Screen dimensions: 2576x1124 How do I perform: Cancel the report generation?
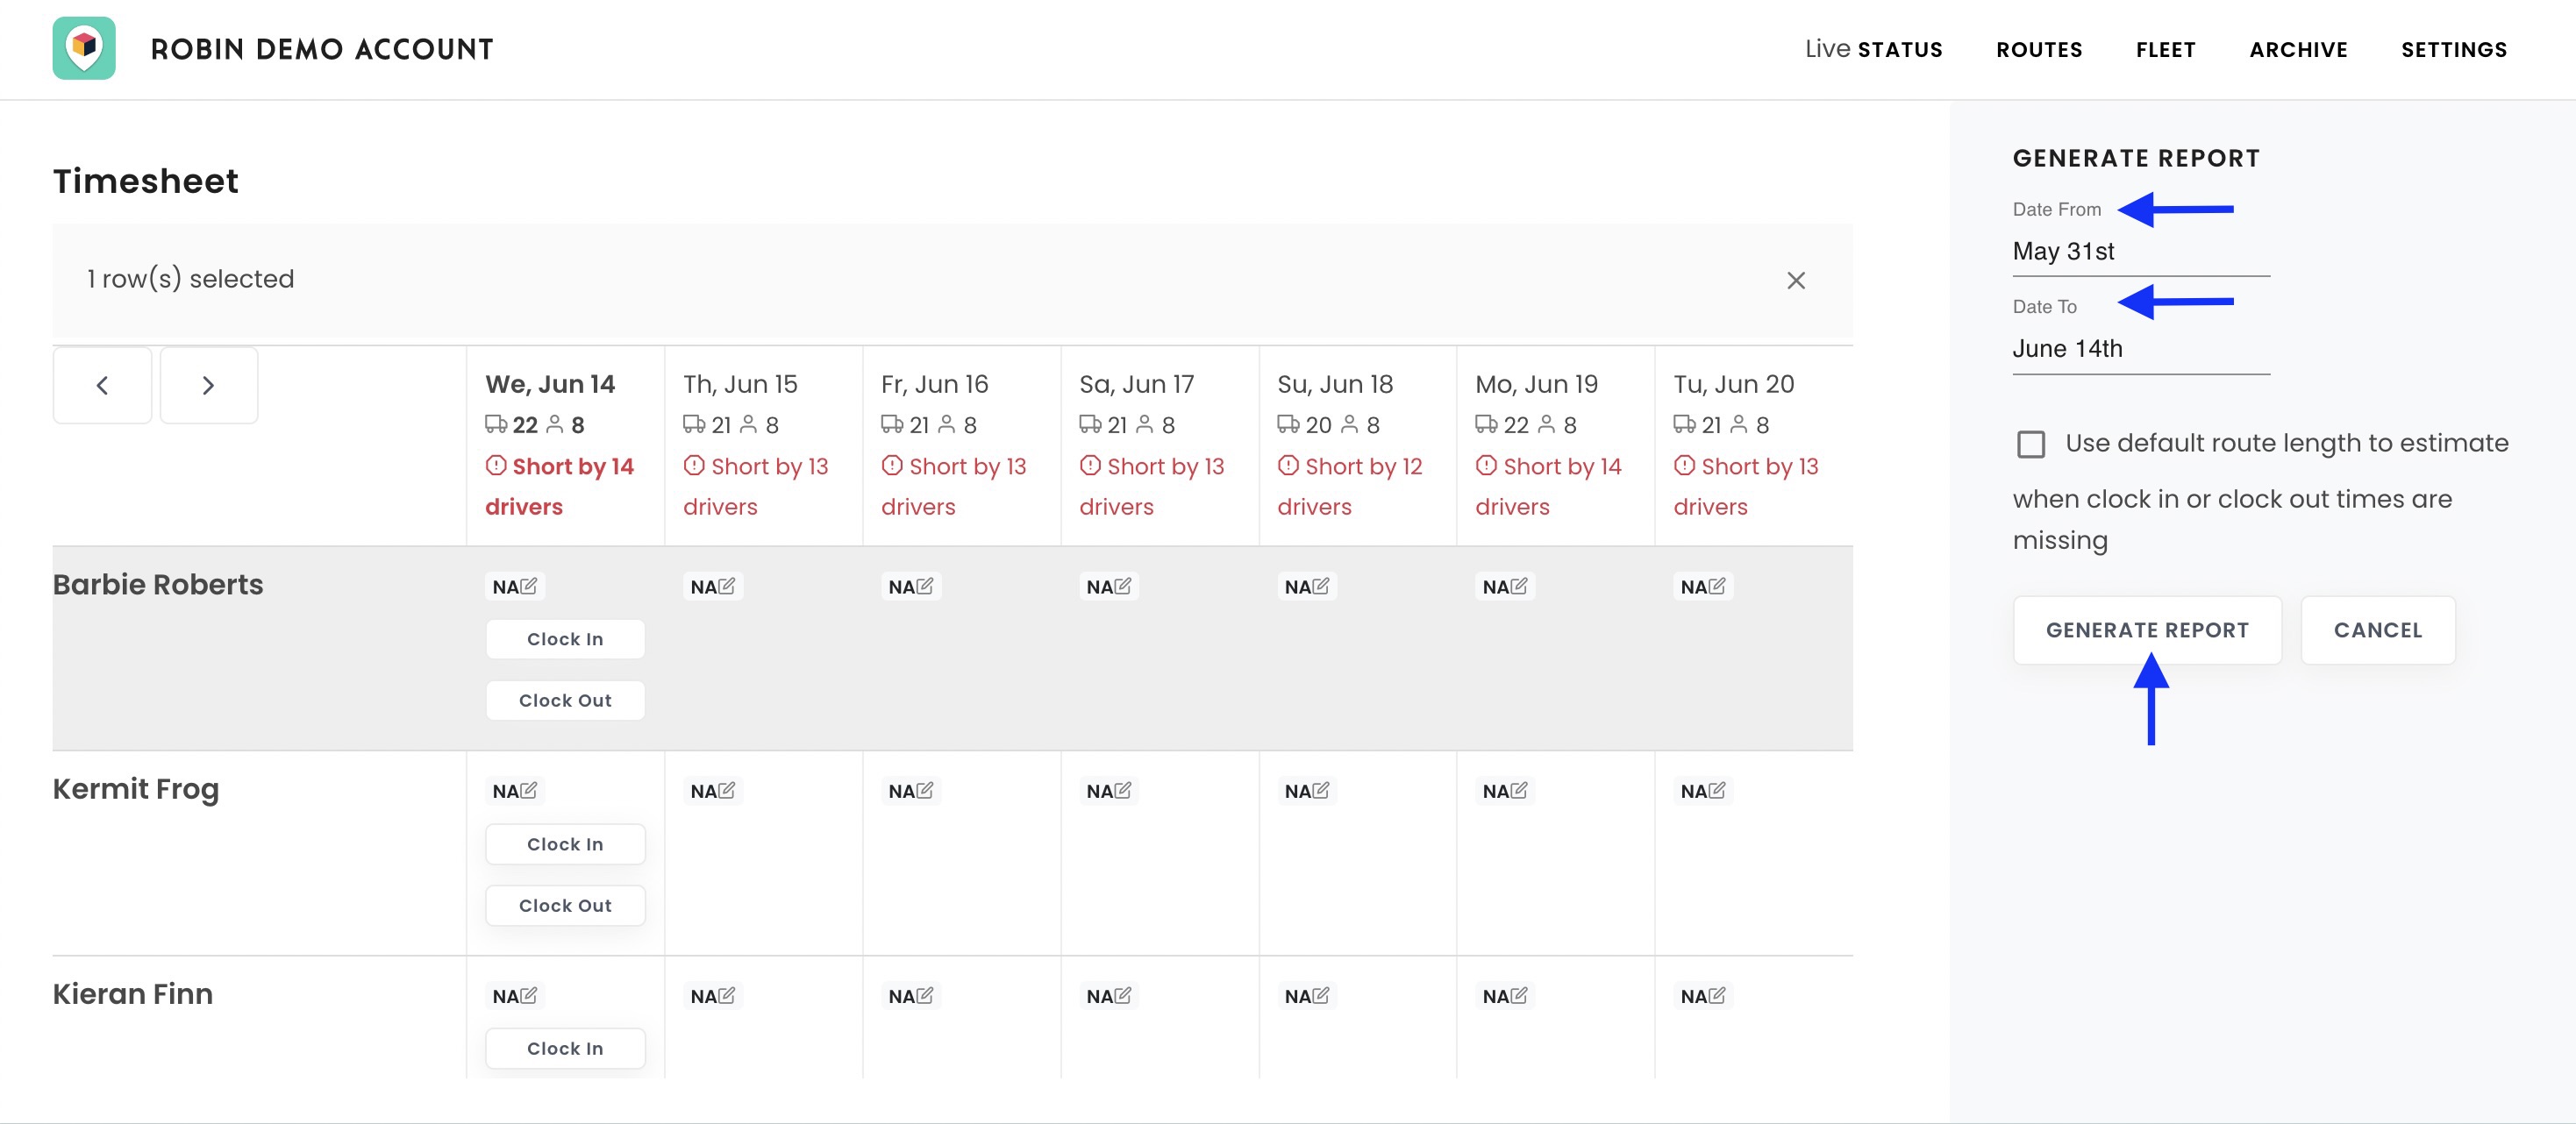tap(2378, 630)
